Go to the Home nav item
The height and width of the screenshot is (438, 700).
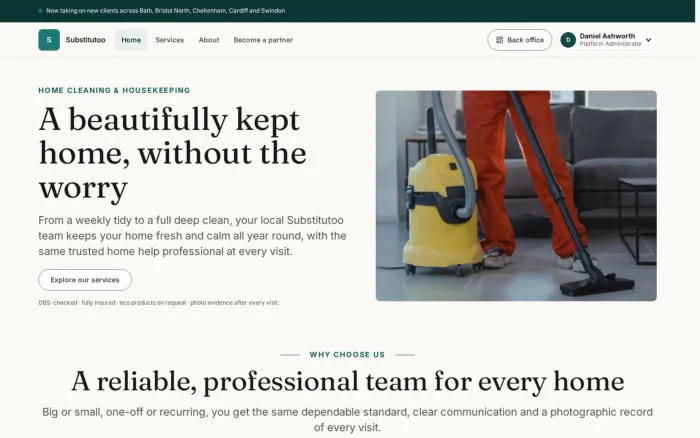tap(131, 40)
